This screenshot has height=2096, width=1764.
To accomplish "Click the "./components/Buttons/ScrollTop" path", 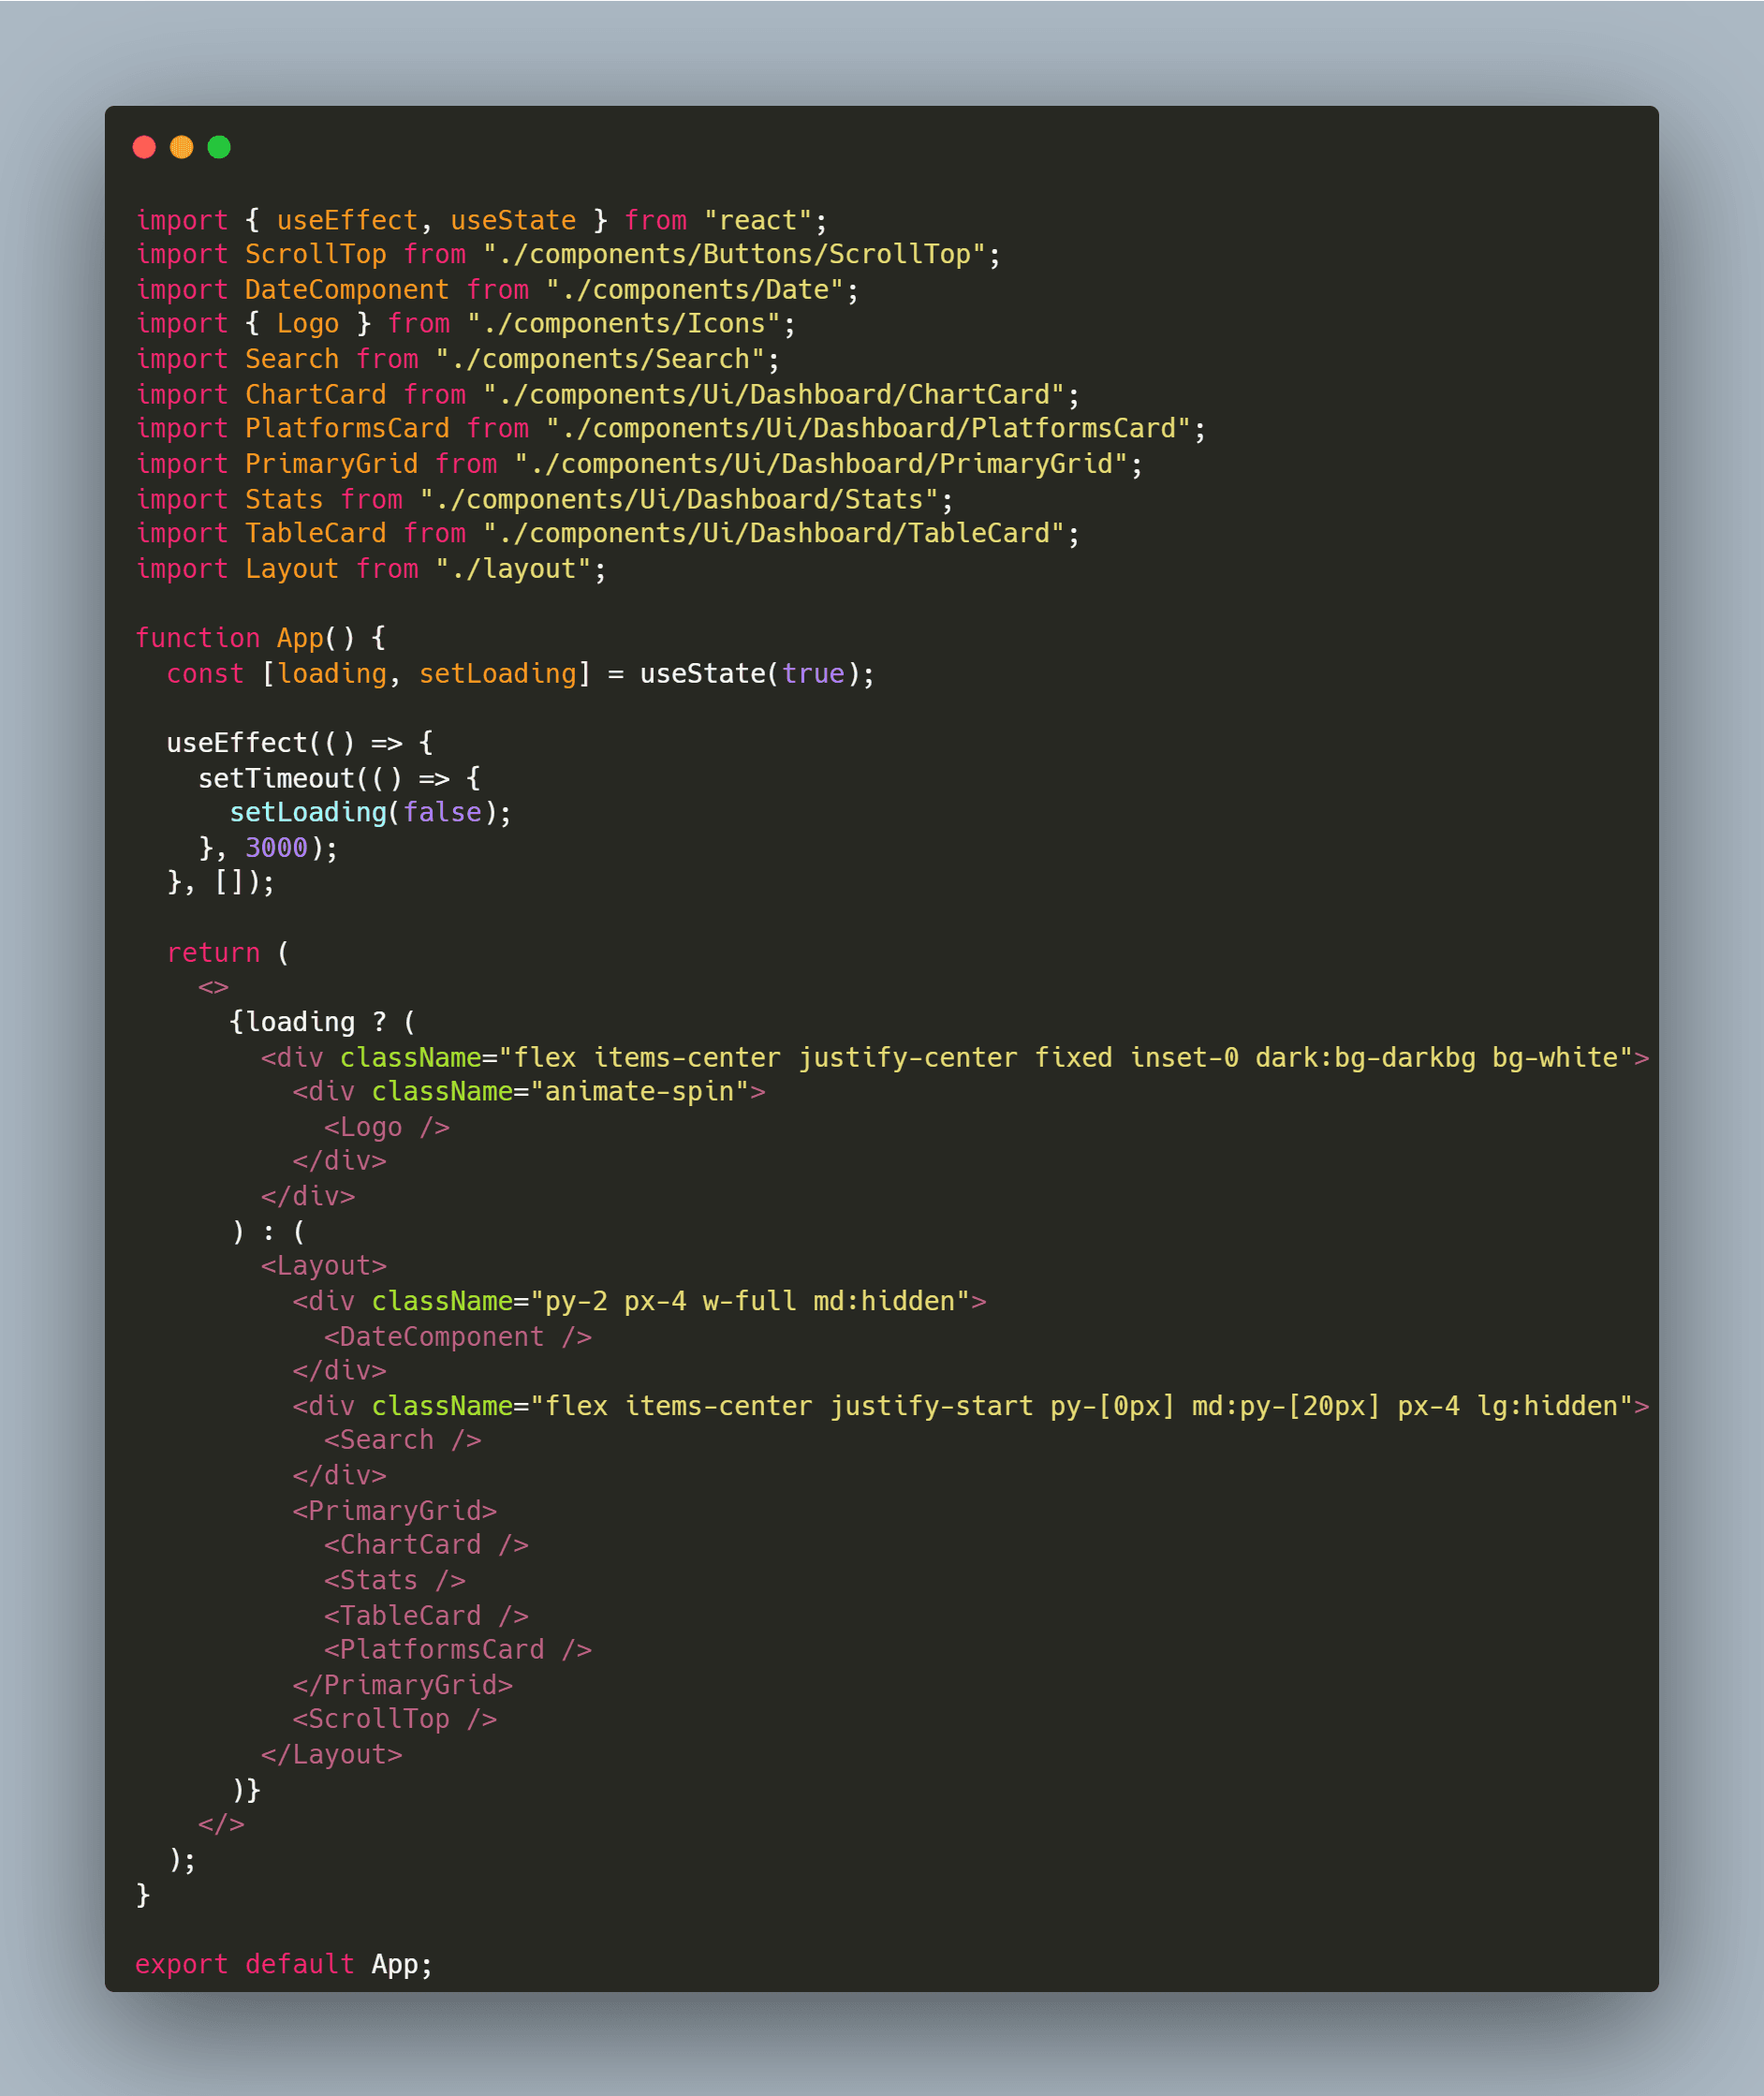I will [x=734, y=254].
